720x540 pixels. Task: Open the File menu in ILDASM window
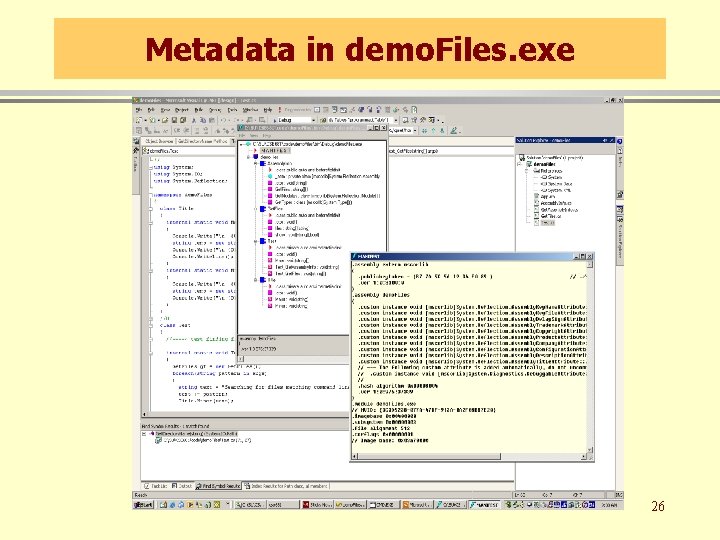pos(242,136)
